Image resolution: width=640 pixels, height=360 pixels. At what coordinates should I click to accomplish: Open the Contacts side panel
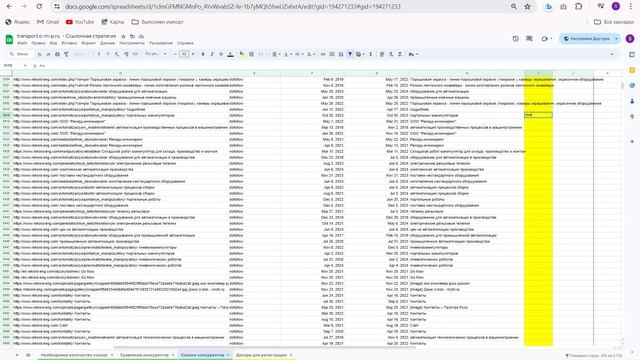[x=632, y=101]
